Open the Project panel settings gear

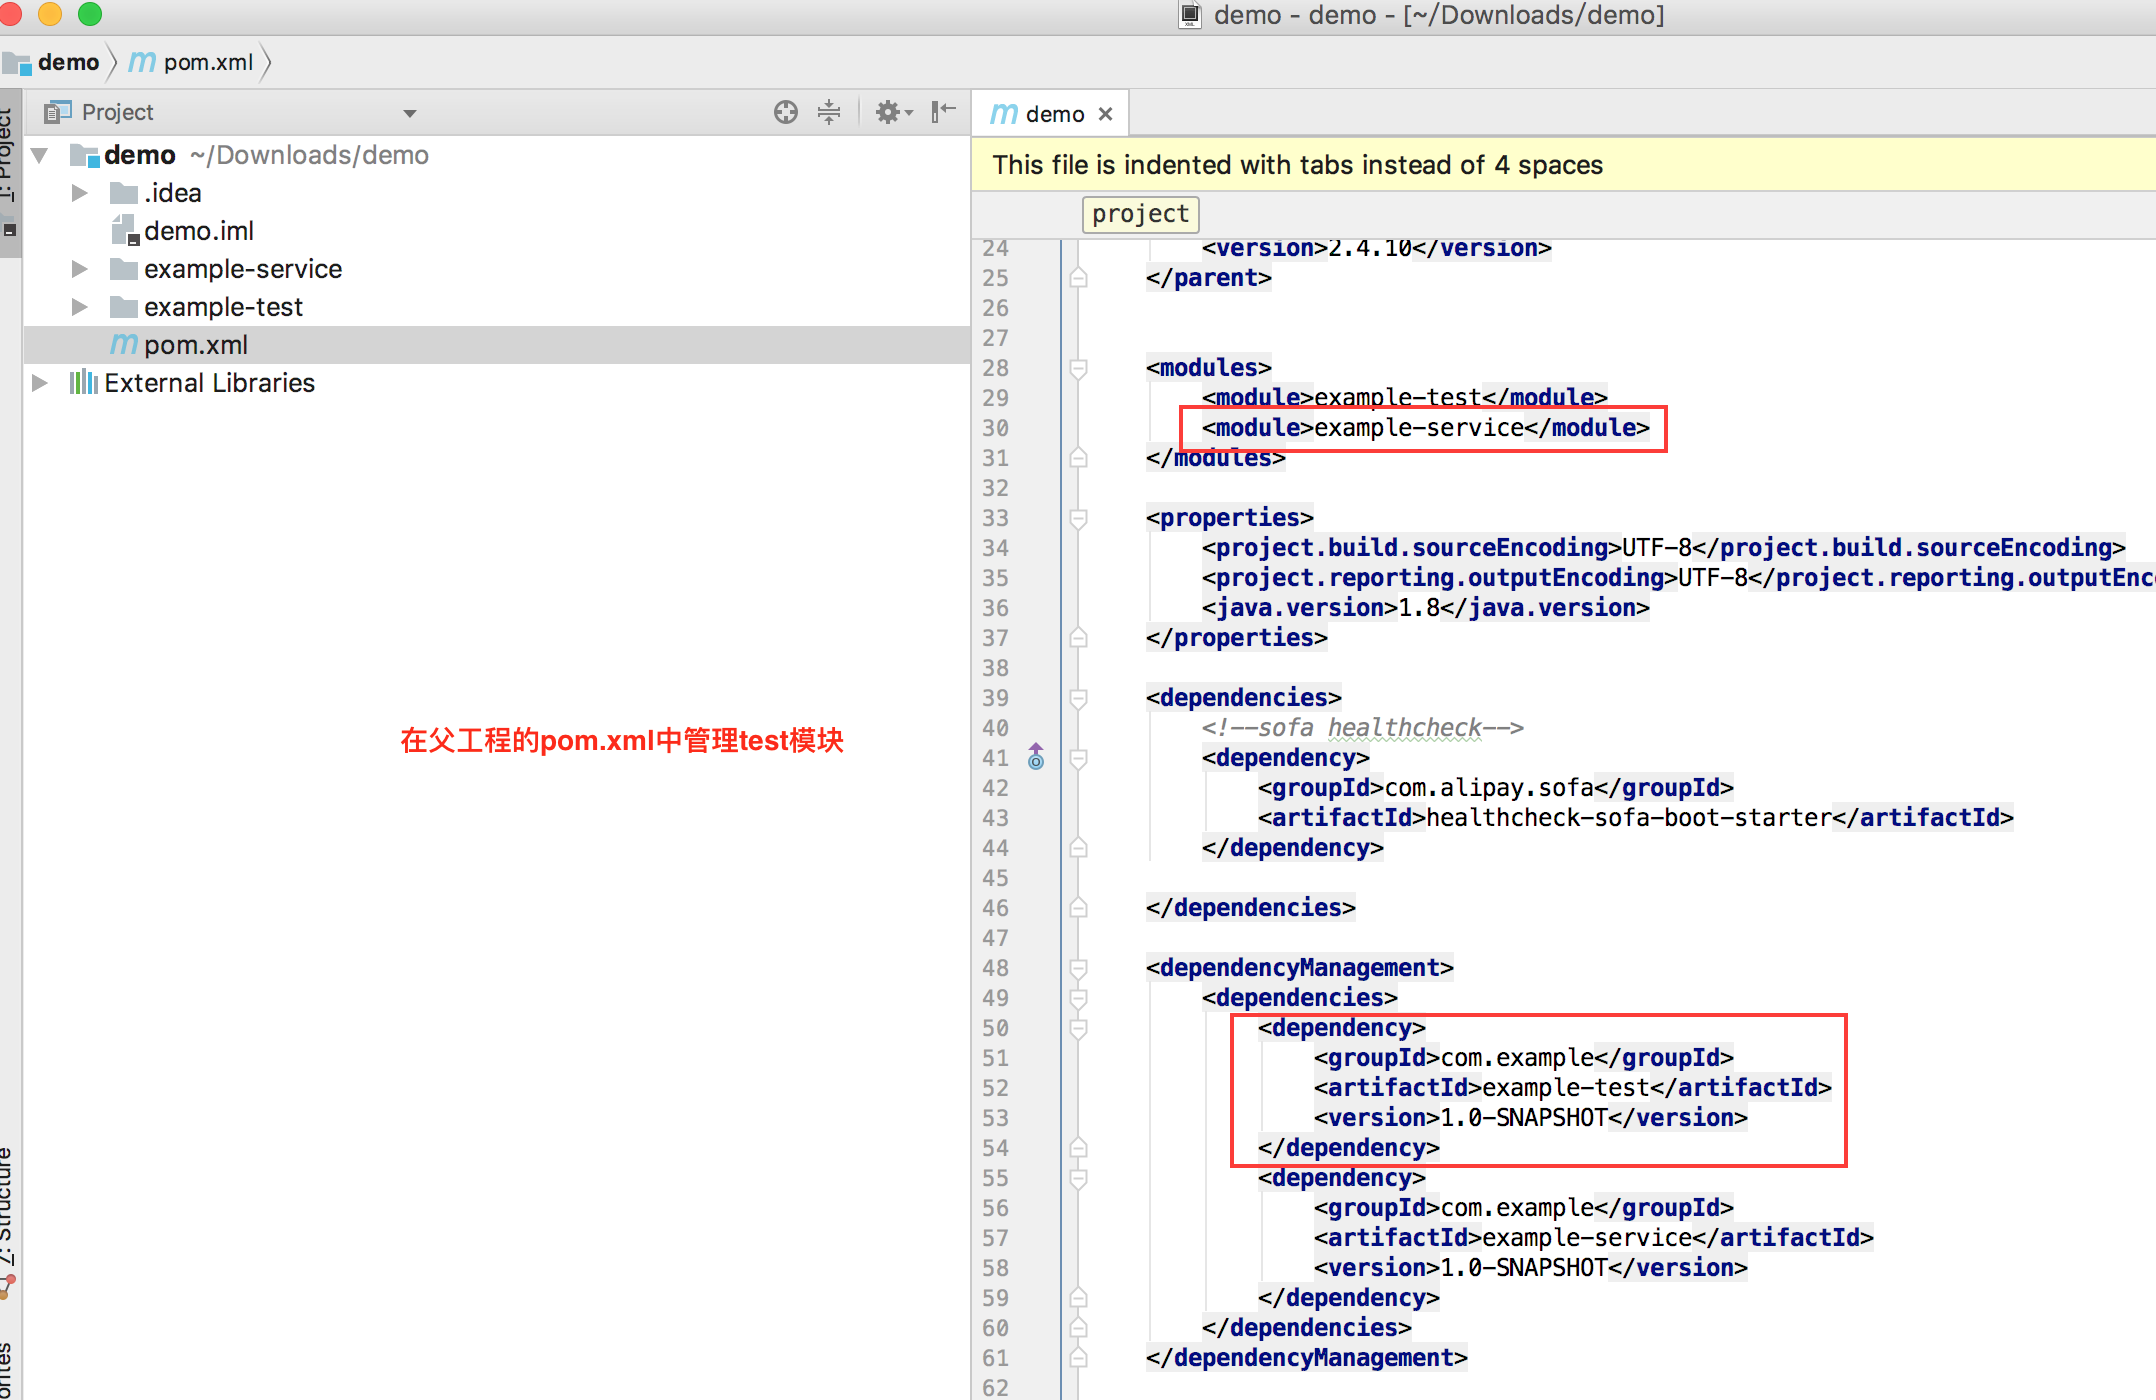coord(889,112)
